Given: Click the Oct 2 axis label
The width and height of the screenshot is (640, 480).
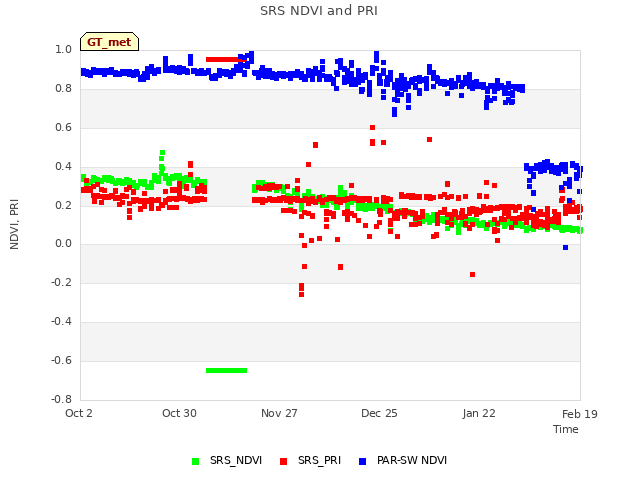Looking at the screenshot, I should pyautogui.click(x=79, y=413).
